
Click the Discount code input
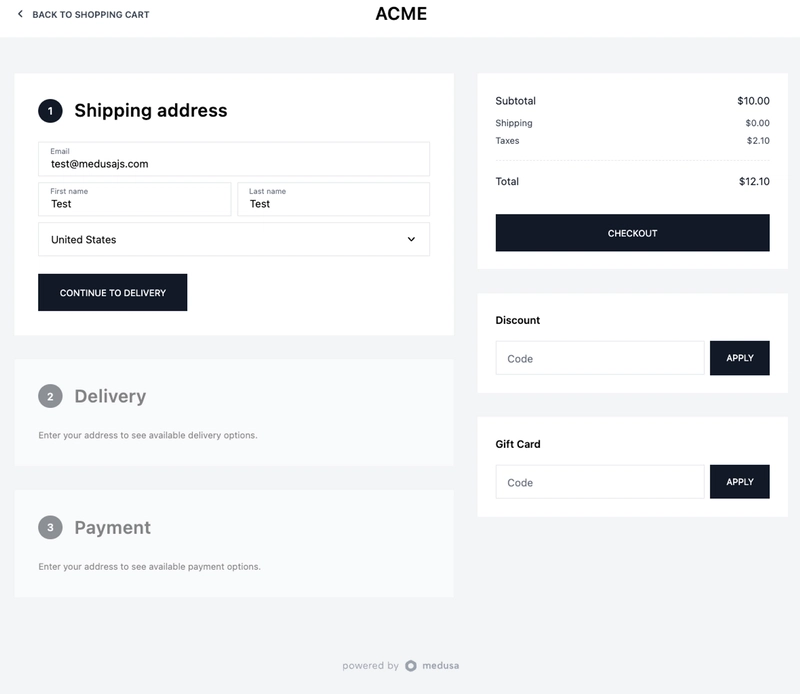coord(599,358)
